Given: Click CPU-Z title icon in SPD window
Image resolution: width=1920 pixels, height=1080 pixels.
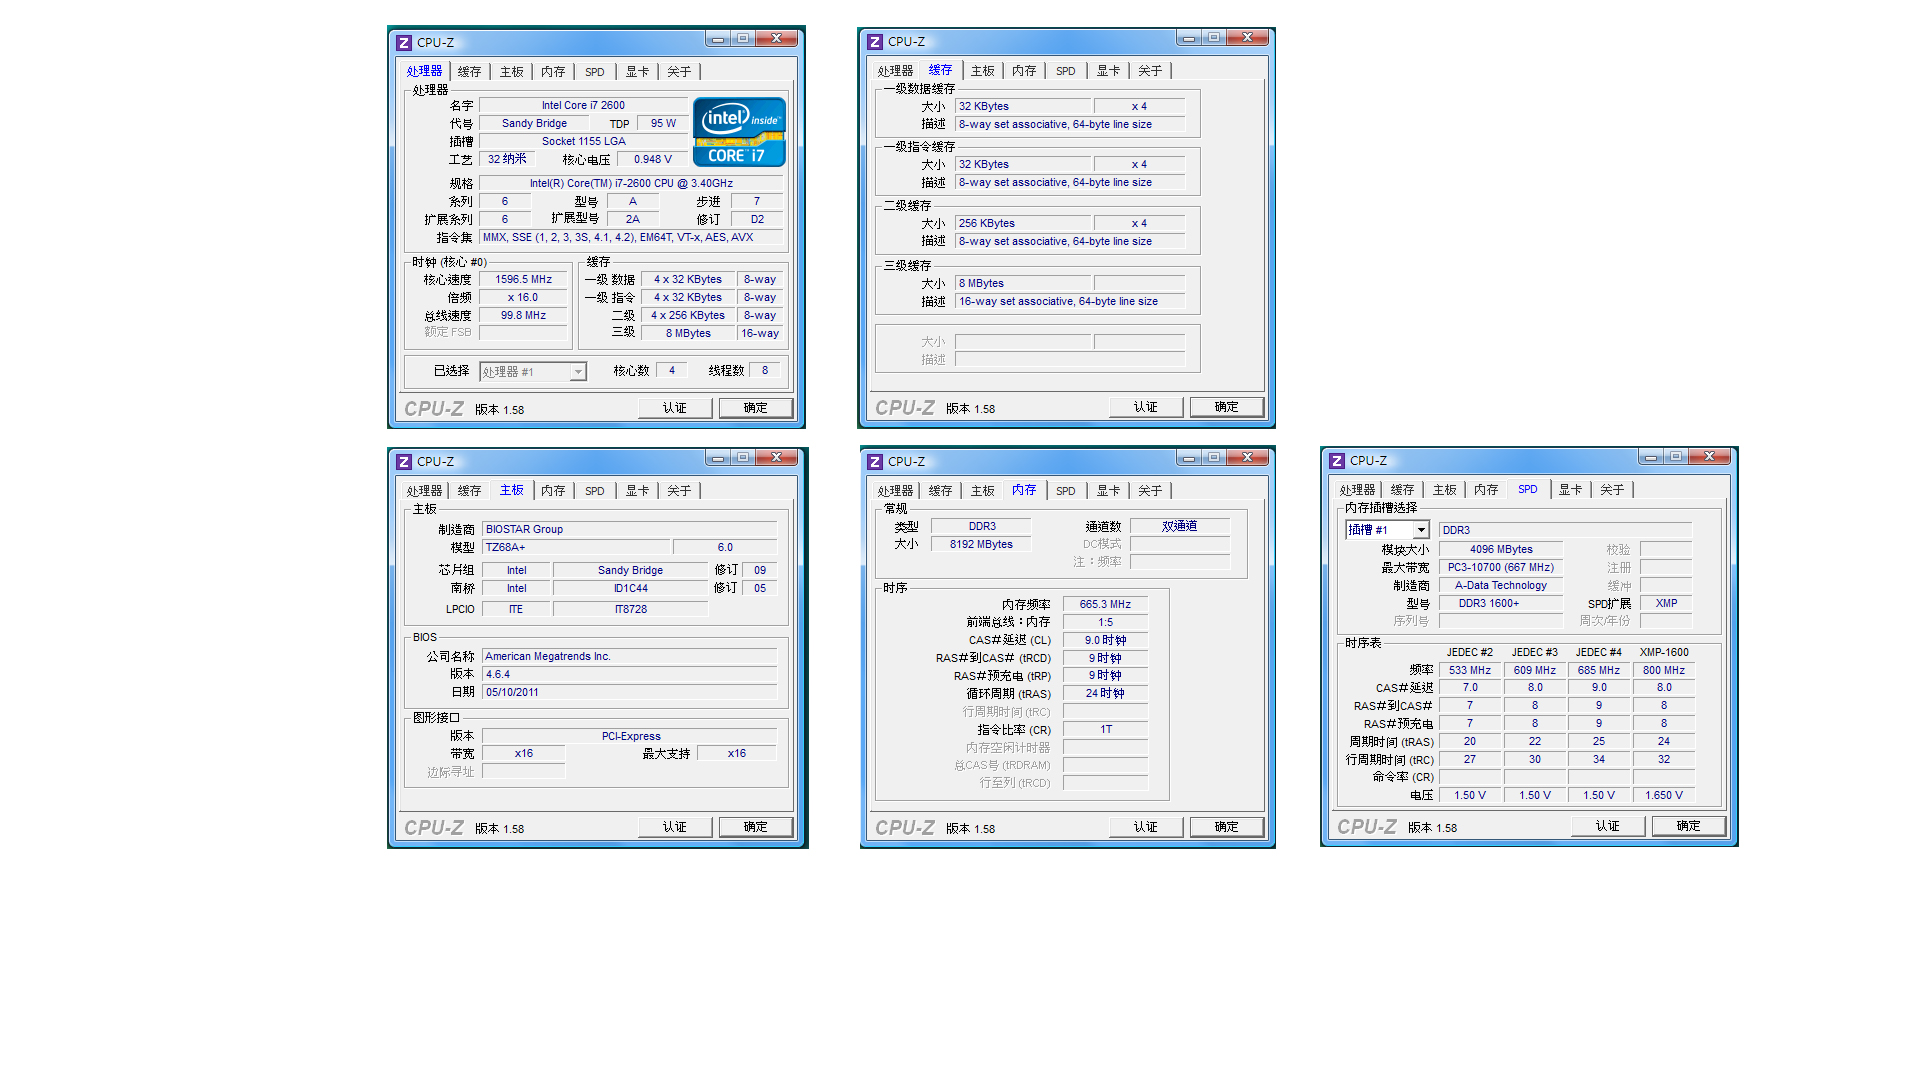Looking at the screenshot, I should pyautogui.click(x=1337, y=461).
